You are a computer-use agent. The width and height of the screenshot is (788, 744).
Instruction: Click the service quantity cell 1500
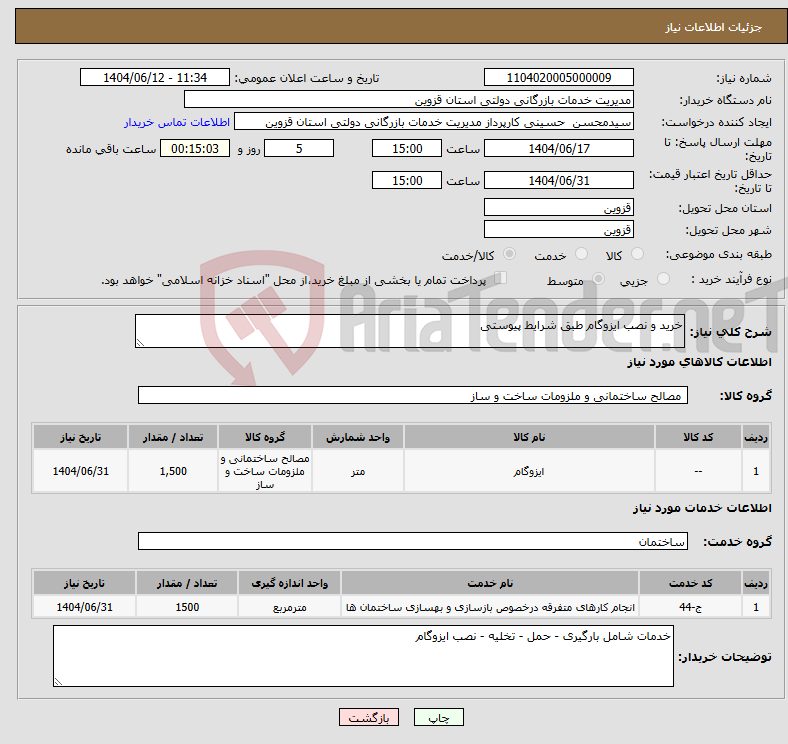[x=187, y=607]
